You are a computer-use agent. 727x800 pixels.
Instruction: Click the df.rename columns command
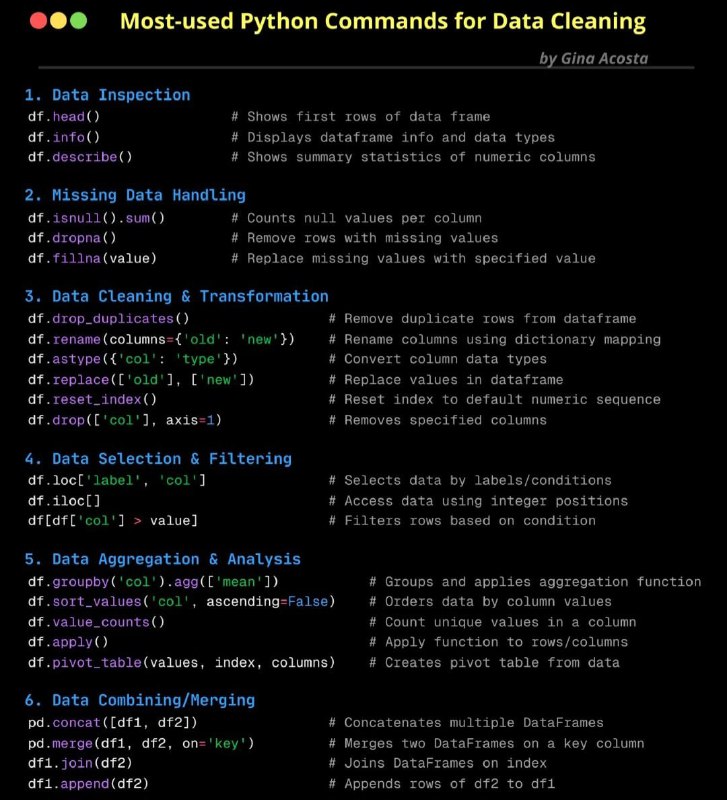click(x=161, y=339)
